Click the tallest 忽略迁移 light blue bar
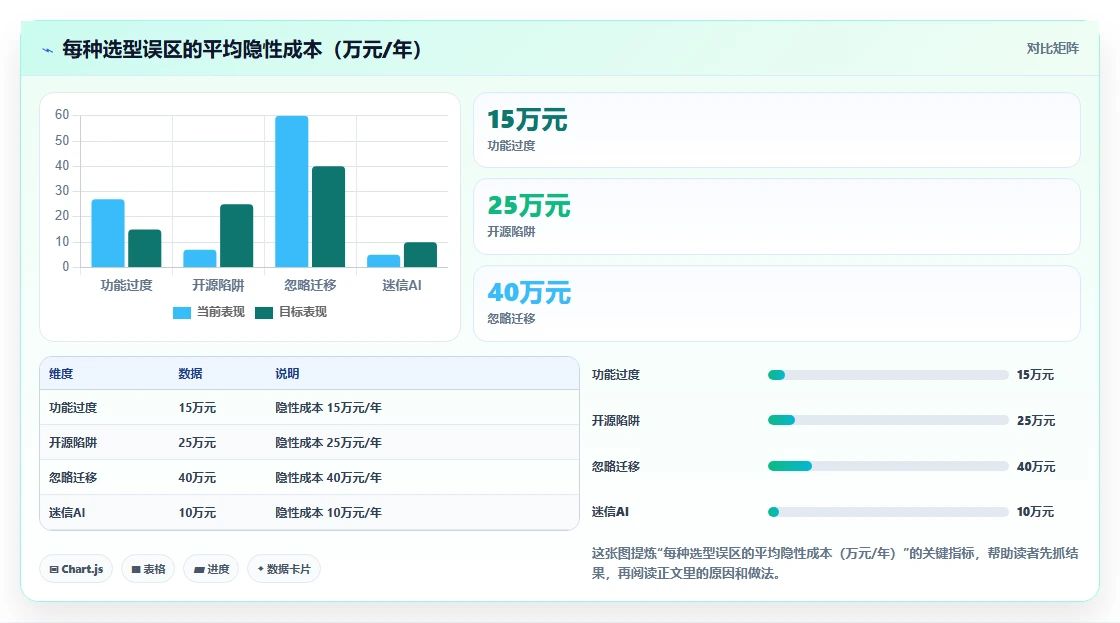 (x=291, y=191)
